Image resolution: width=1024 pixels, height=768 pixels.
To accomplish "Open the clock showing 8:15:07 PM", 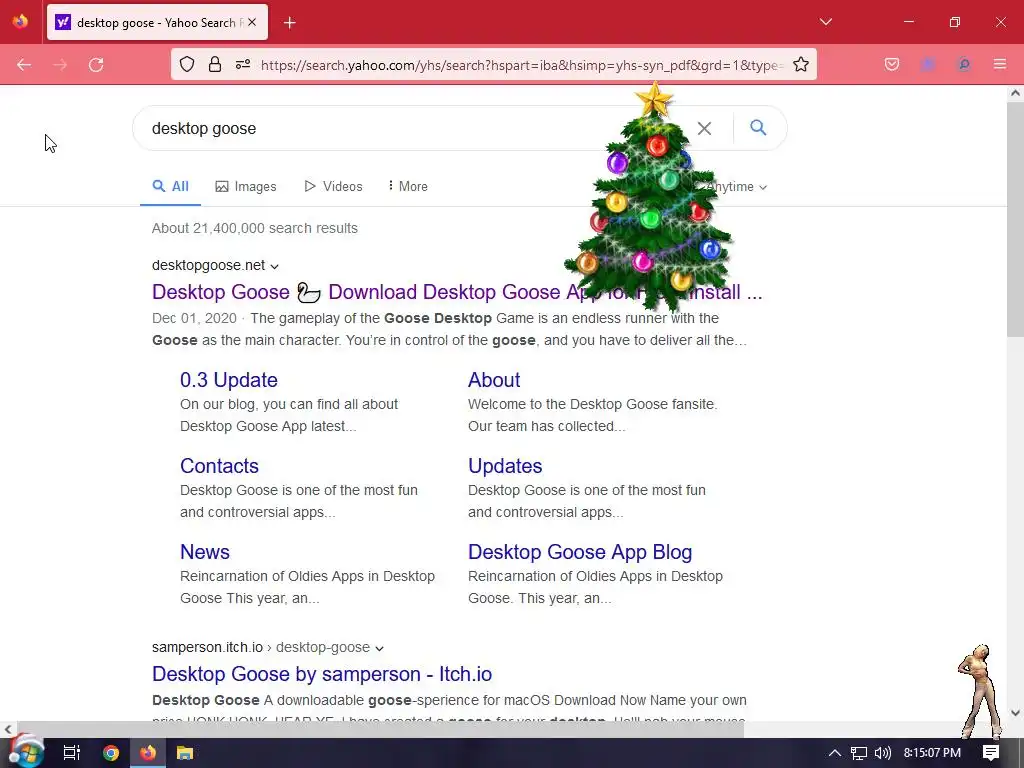I will tap(932, 753).
